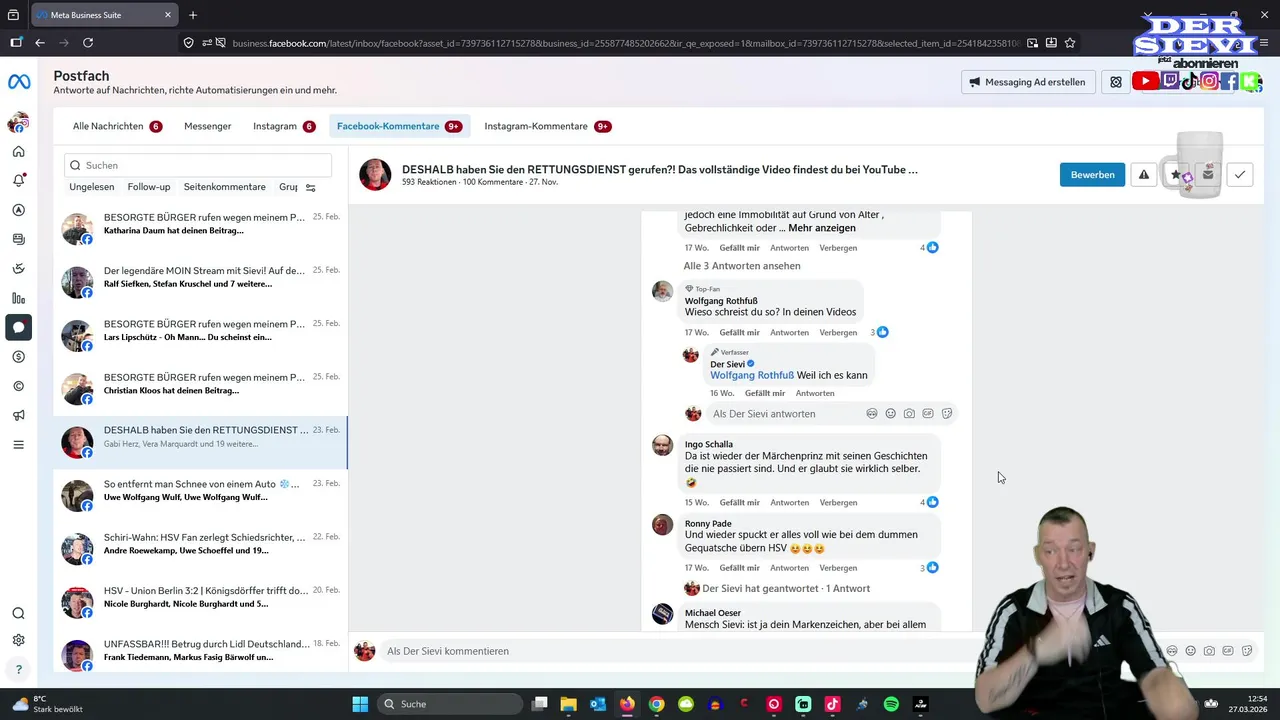Click the Meta logo
This screenshot has width=1280, height=720.
(x=19, y=82)
